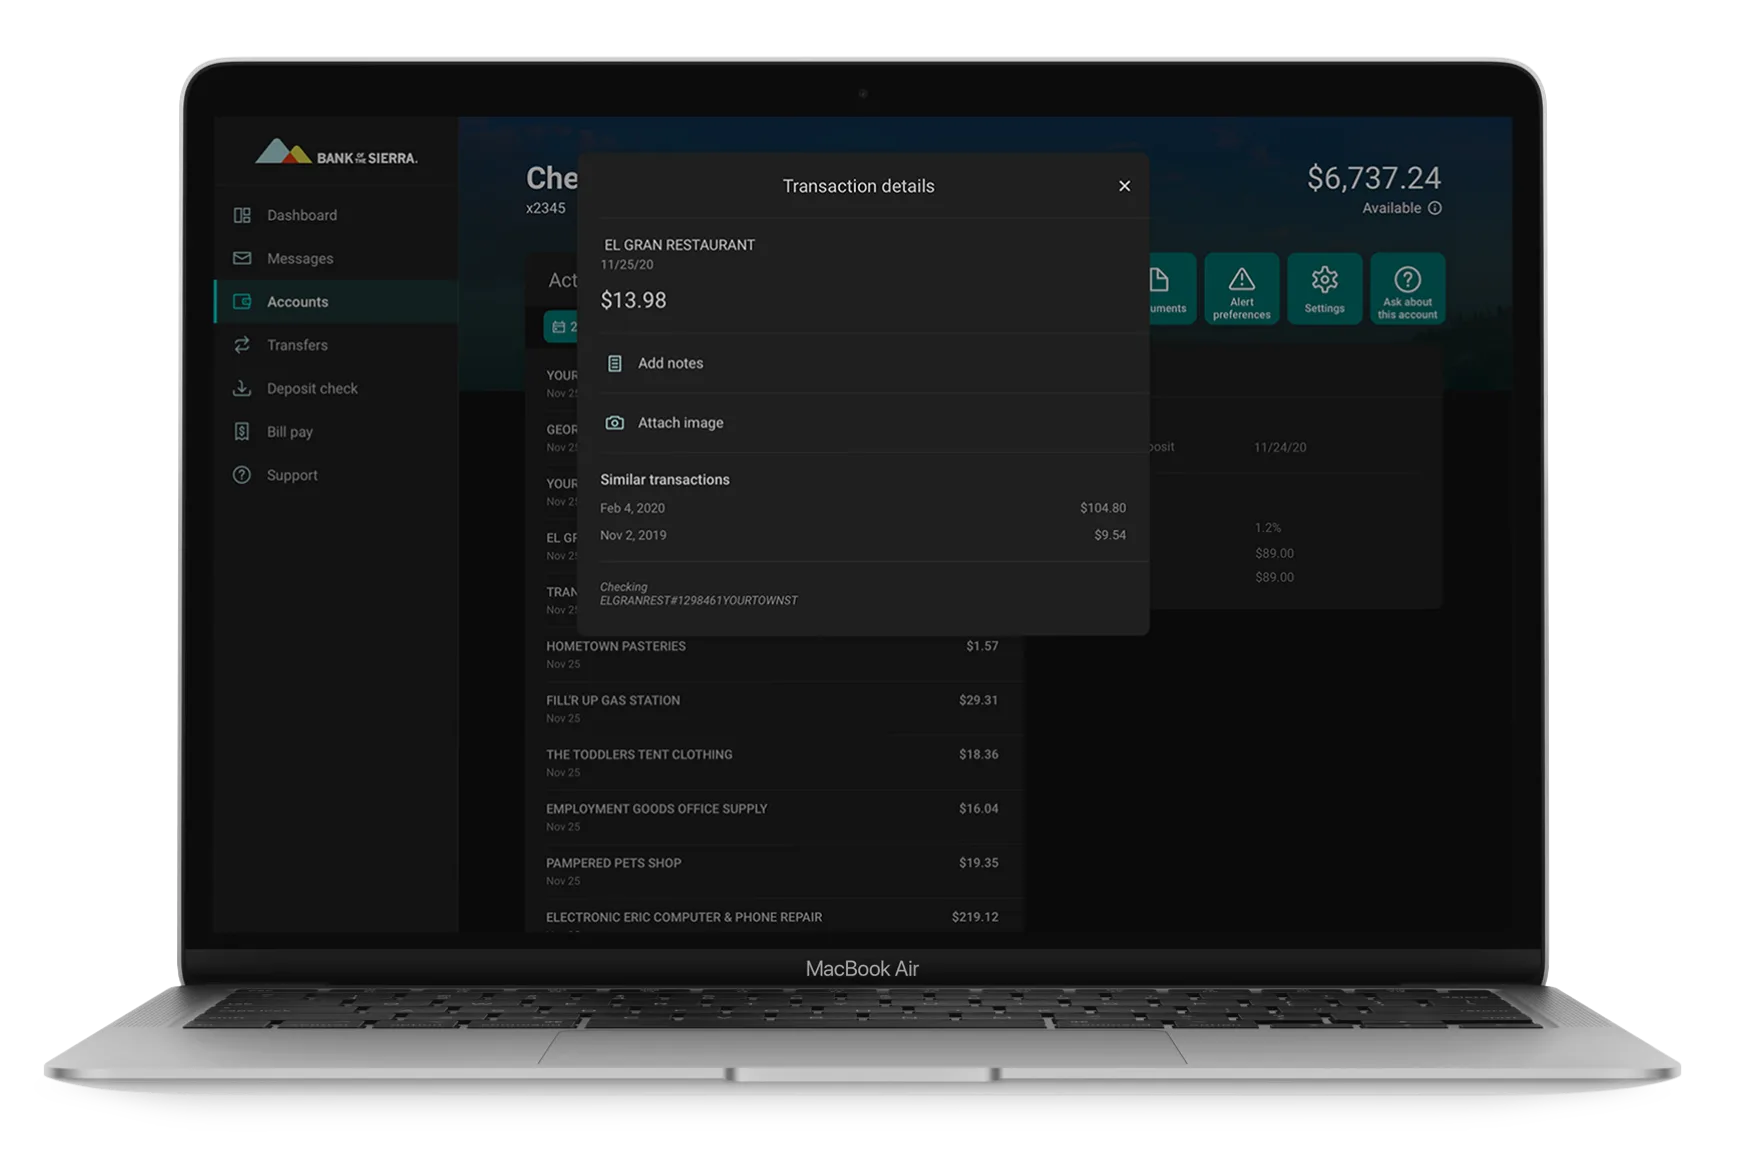Click the Available balance info icon
The image size is (1742, 1156).
[x=1435, y=208]
